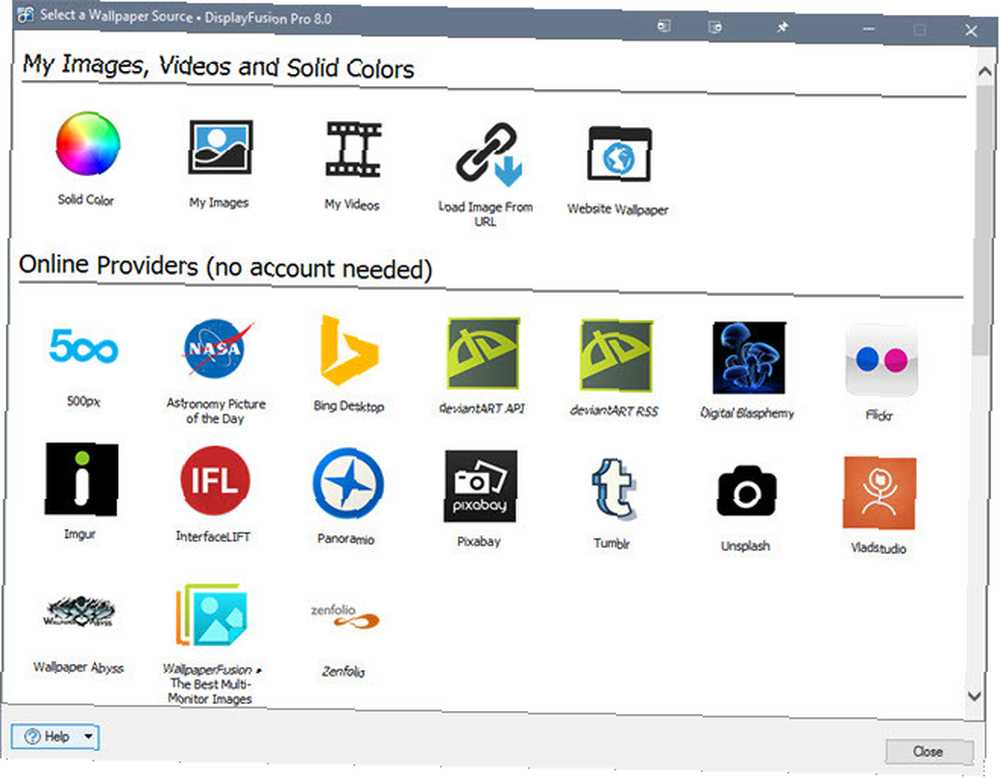The width and height of the screenshot is (1000, 778).
Task: Click the scrollbar down arrow
Action: coord(974,696)
